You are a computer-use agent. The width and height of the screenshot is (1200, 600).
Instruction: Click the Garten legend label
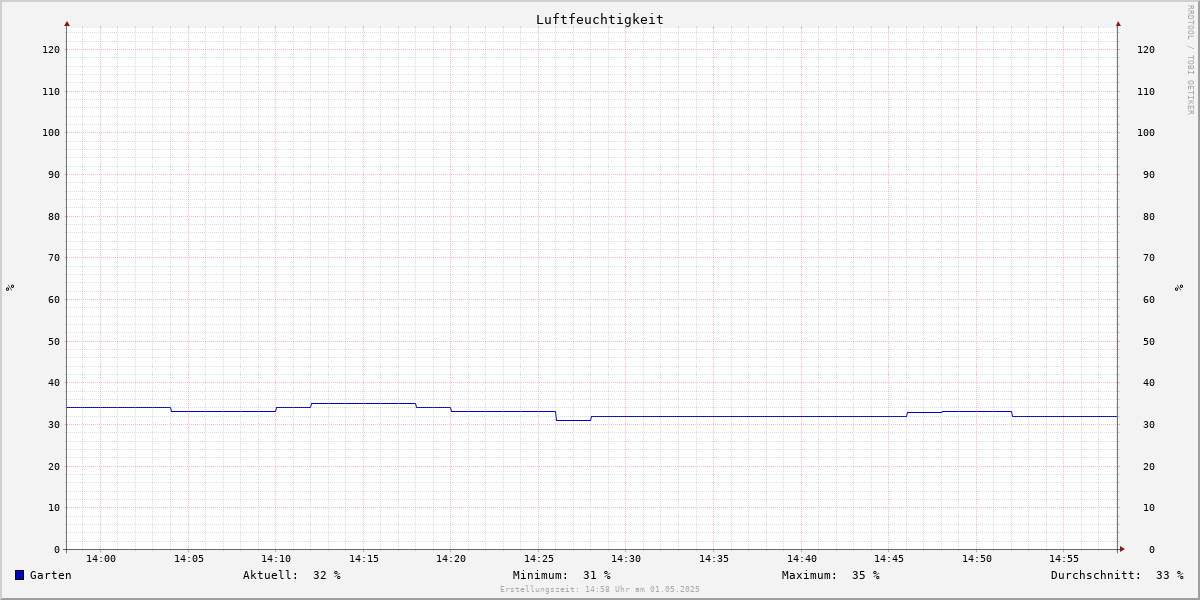50,575
